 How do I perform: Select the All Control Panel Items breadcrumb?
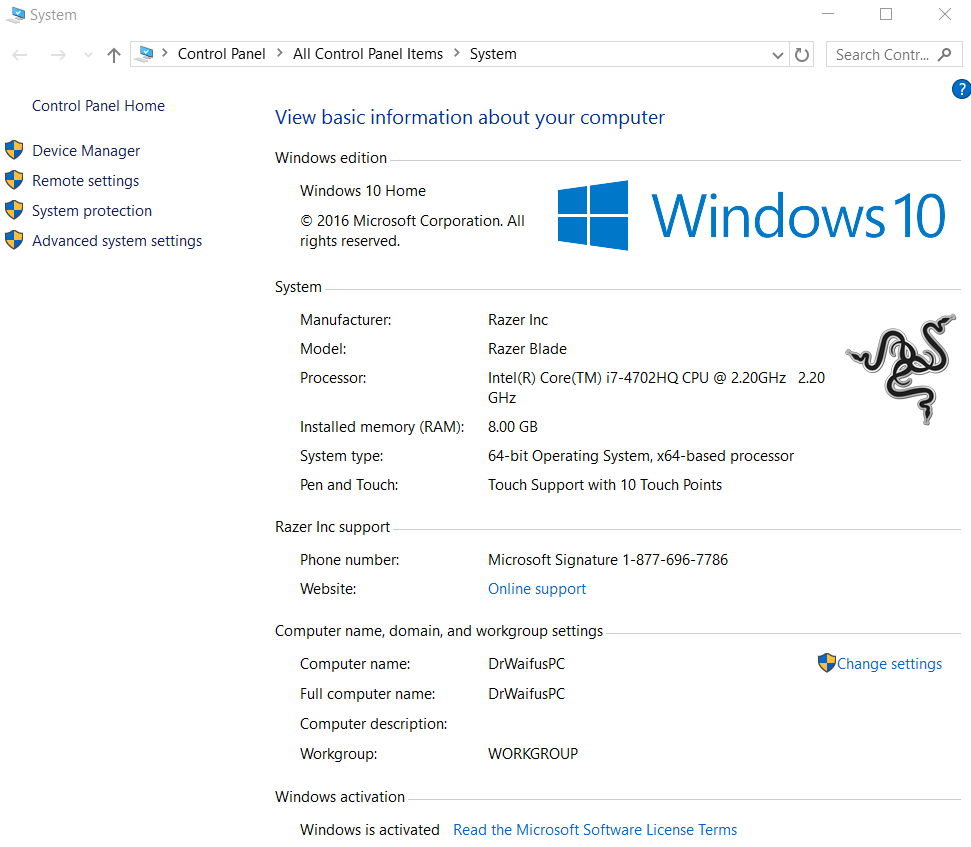368,54
